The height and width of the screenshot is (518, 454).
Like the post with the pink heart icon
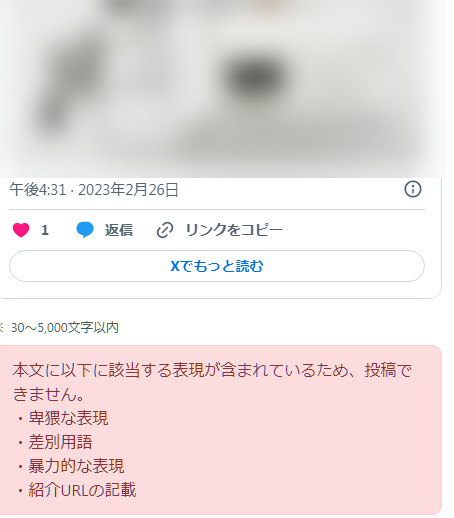(x=21, y=230)
